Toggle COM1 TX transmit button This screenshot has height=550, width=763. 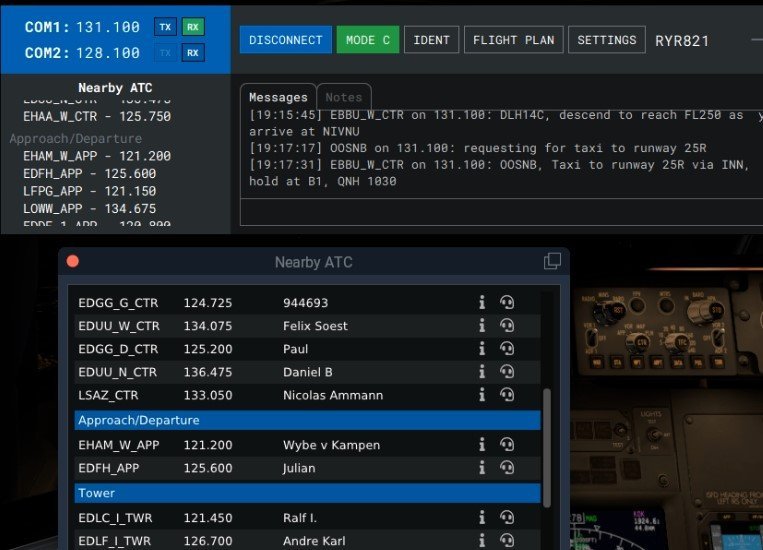[164, 27]
